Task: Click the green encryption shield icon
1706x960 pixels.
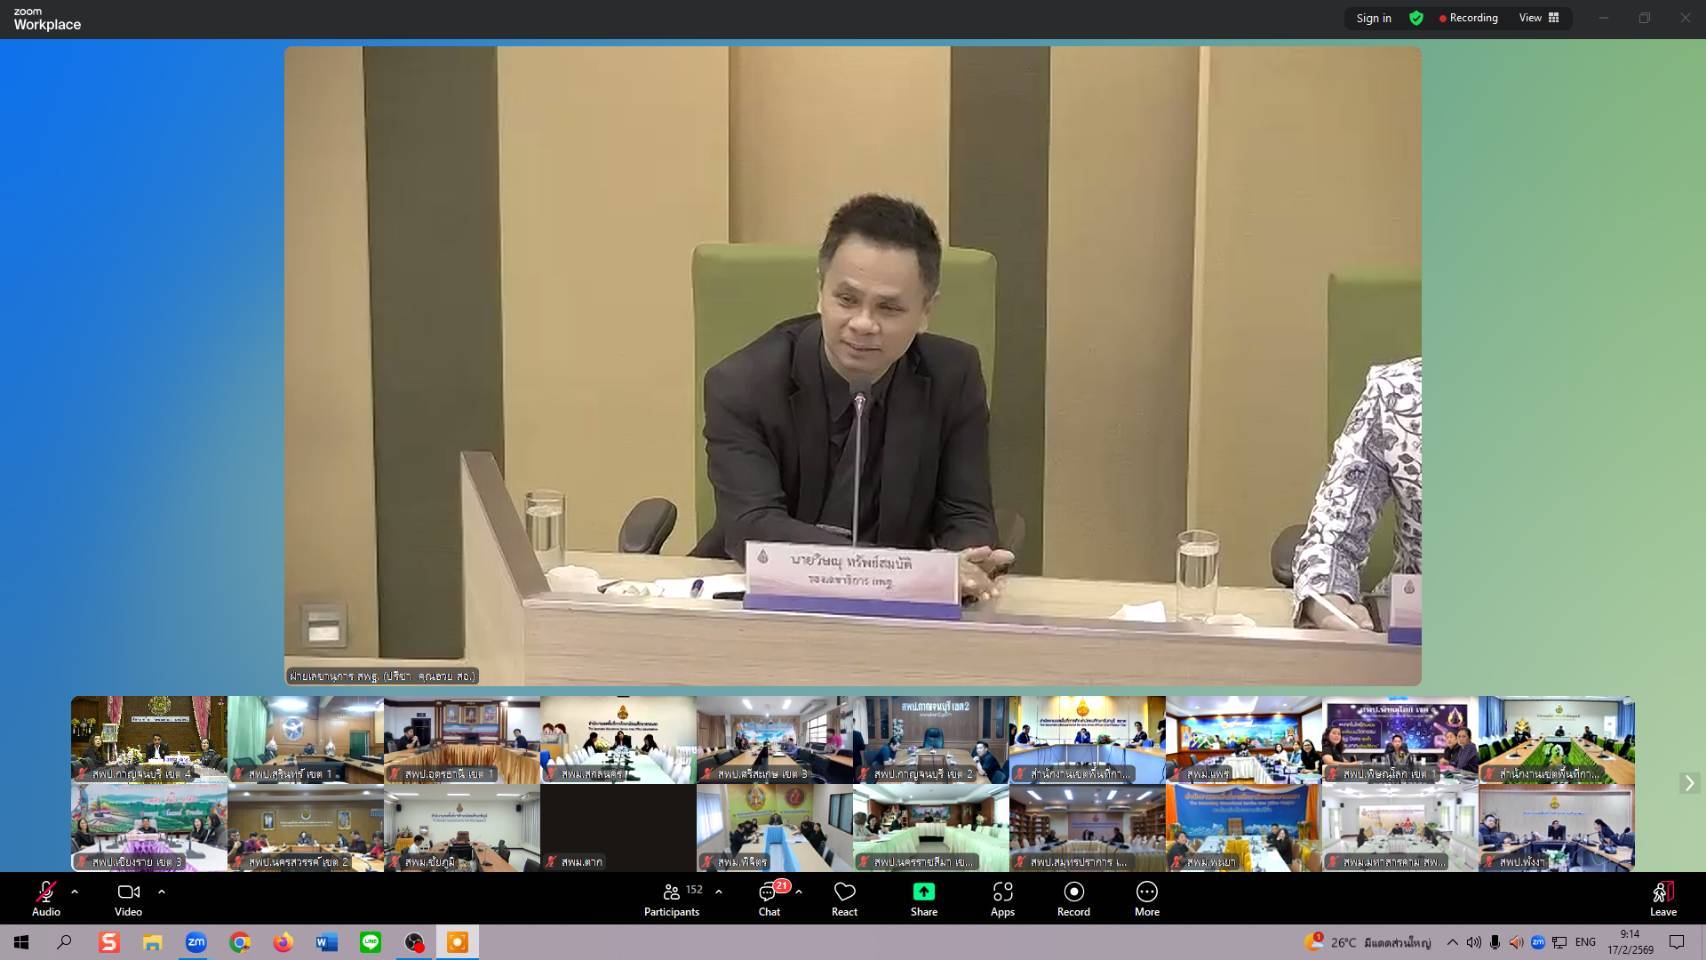Action: pyautogui.click(x=1416, y=18)
